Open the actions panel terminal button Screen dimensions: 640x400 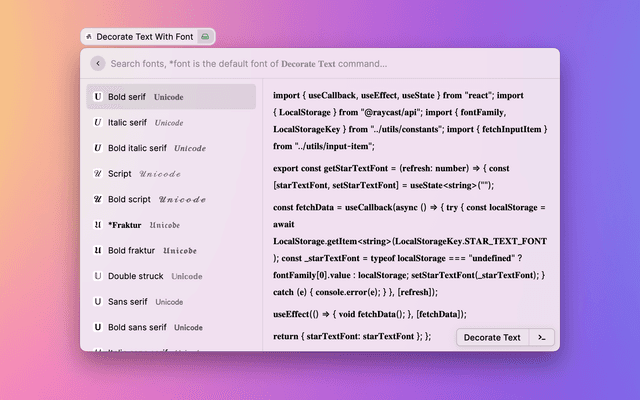point(541,337)
